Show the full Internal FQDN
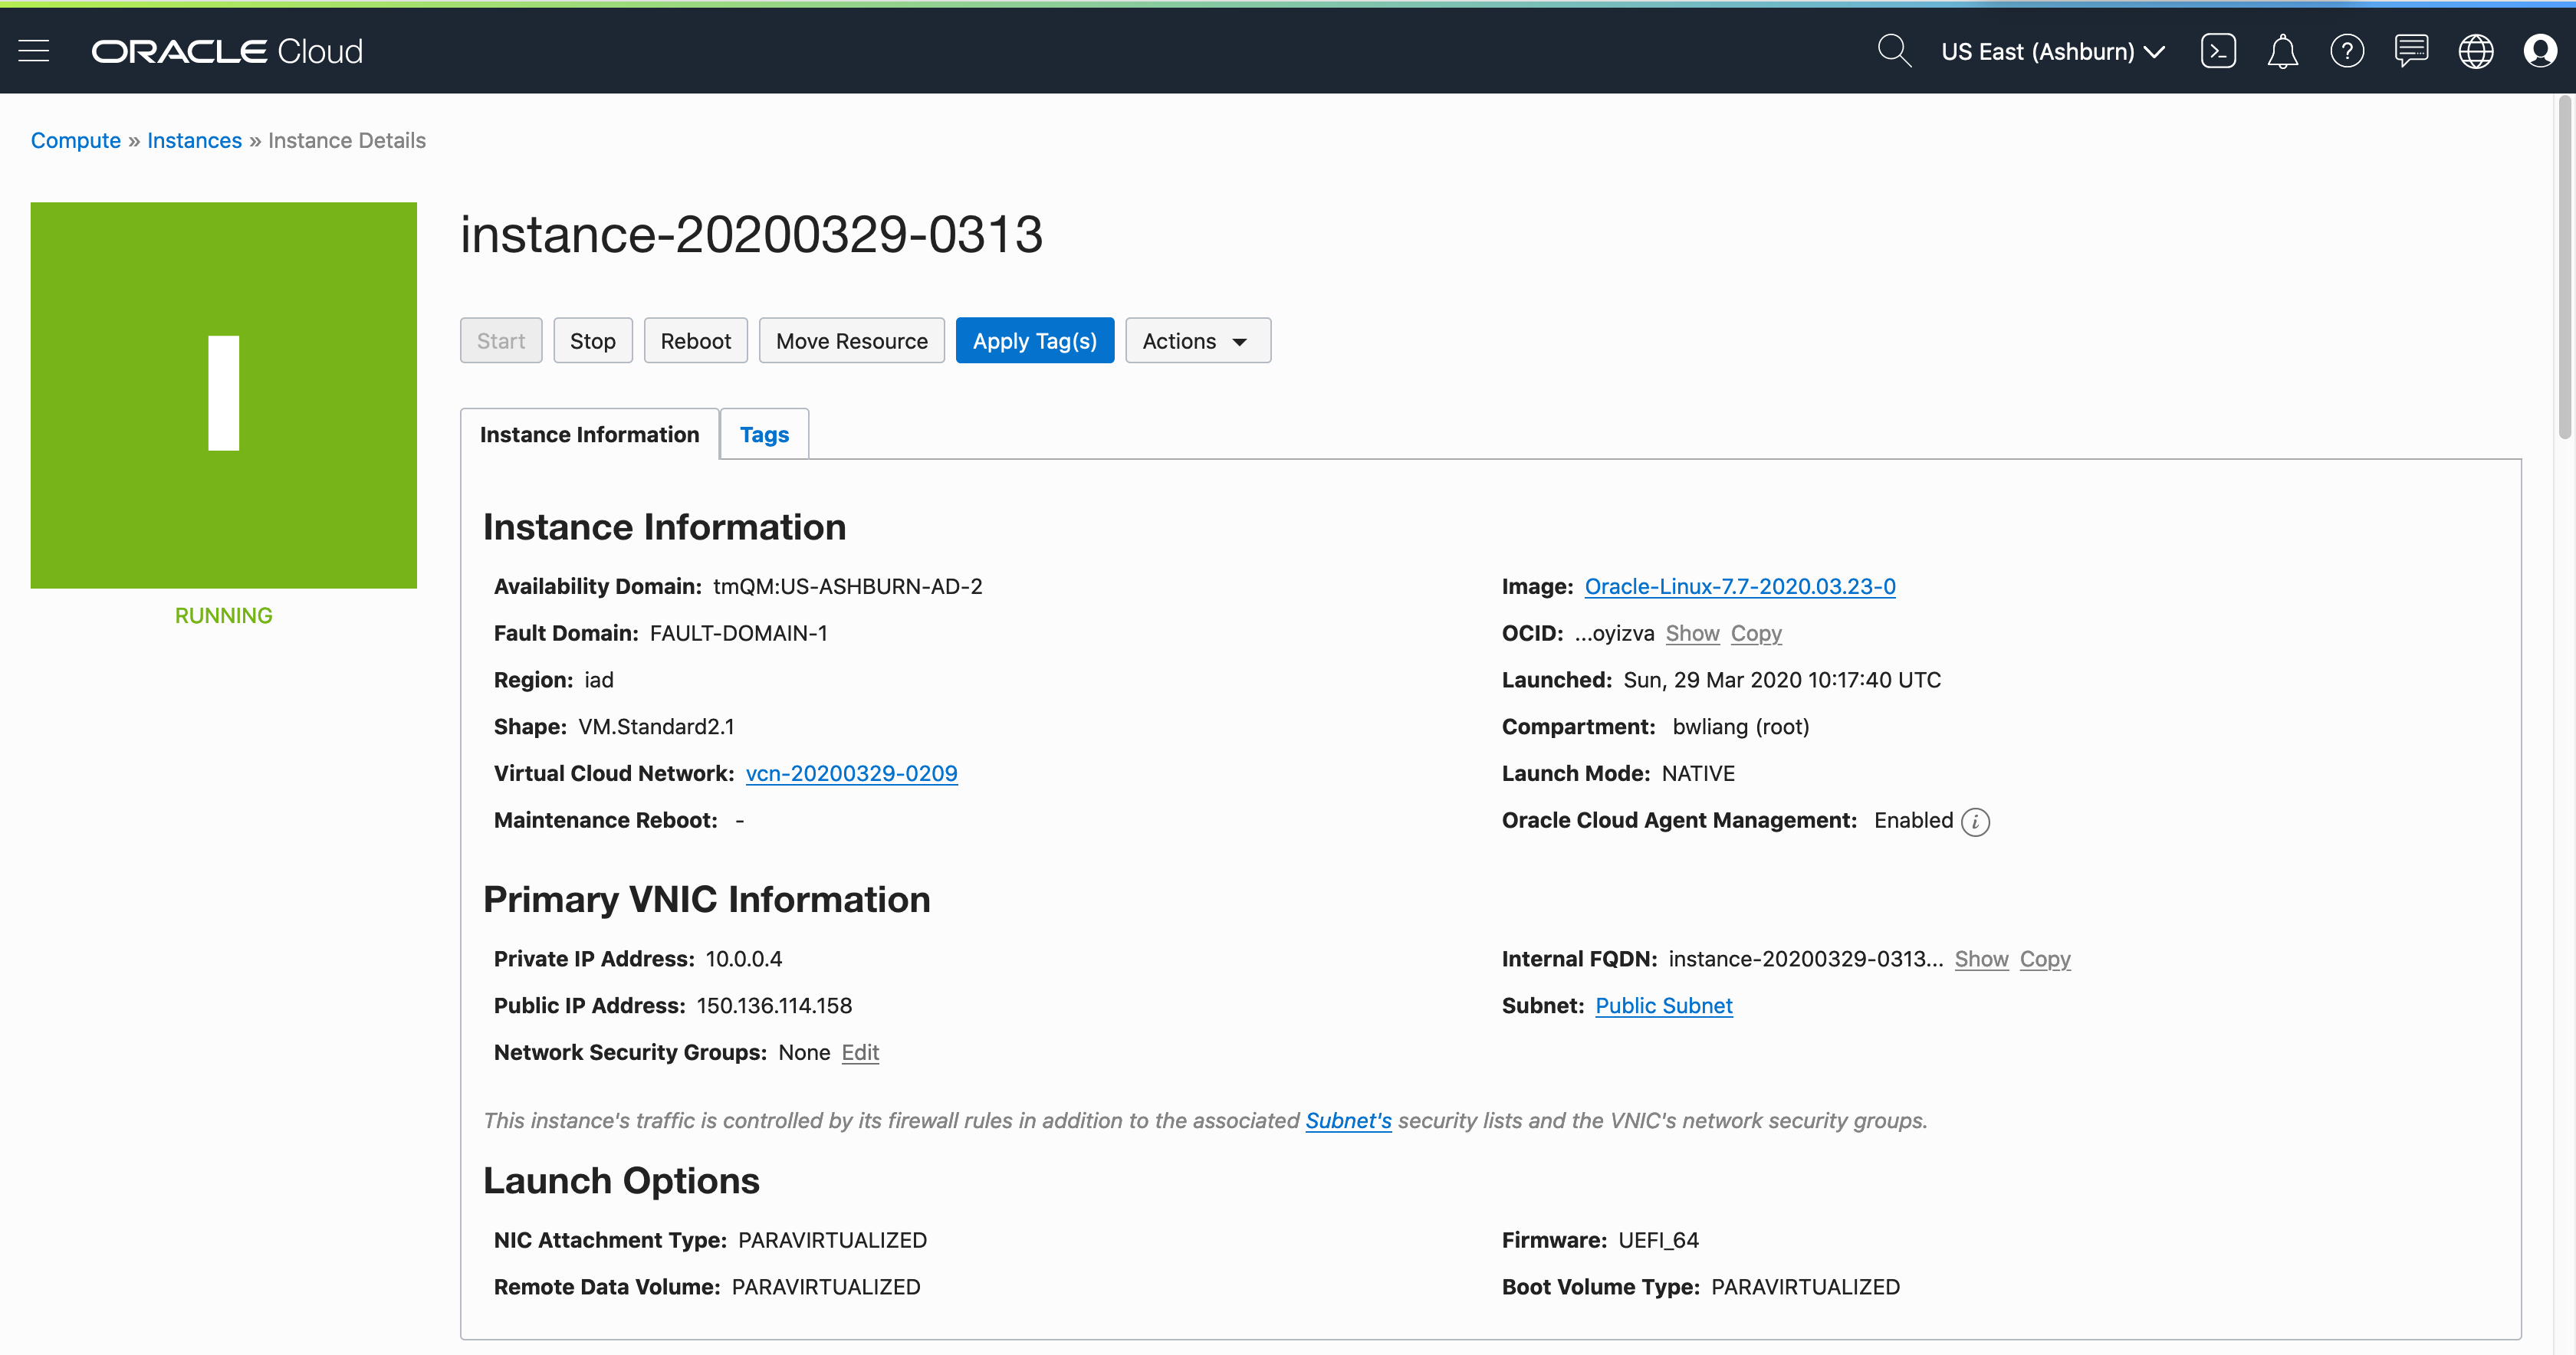This screenshot has height=1355, width=2576. pos(1981,959)
